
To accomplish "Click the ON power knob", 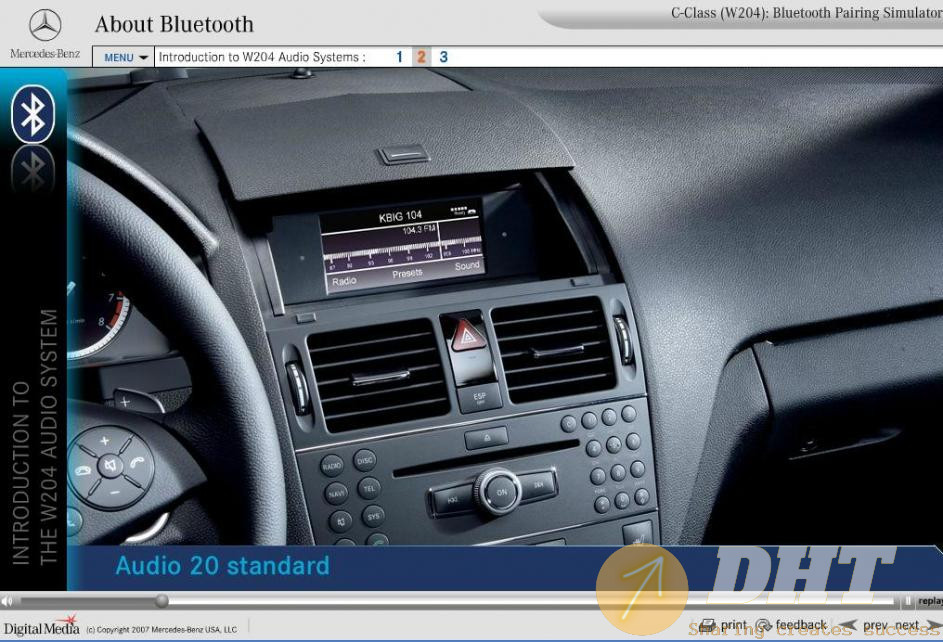I will click(x=501, y=491).
